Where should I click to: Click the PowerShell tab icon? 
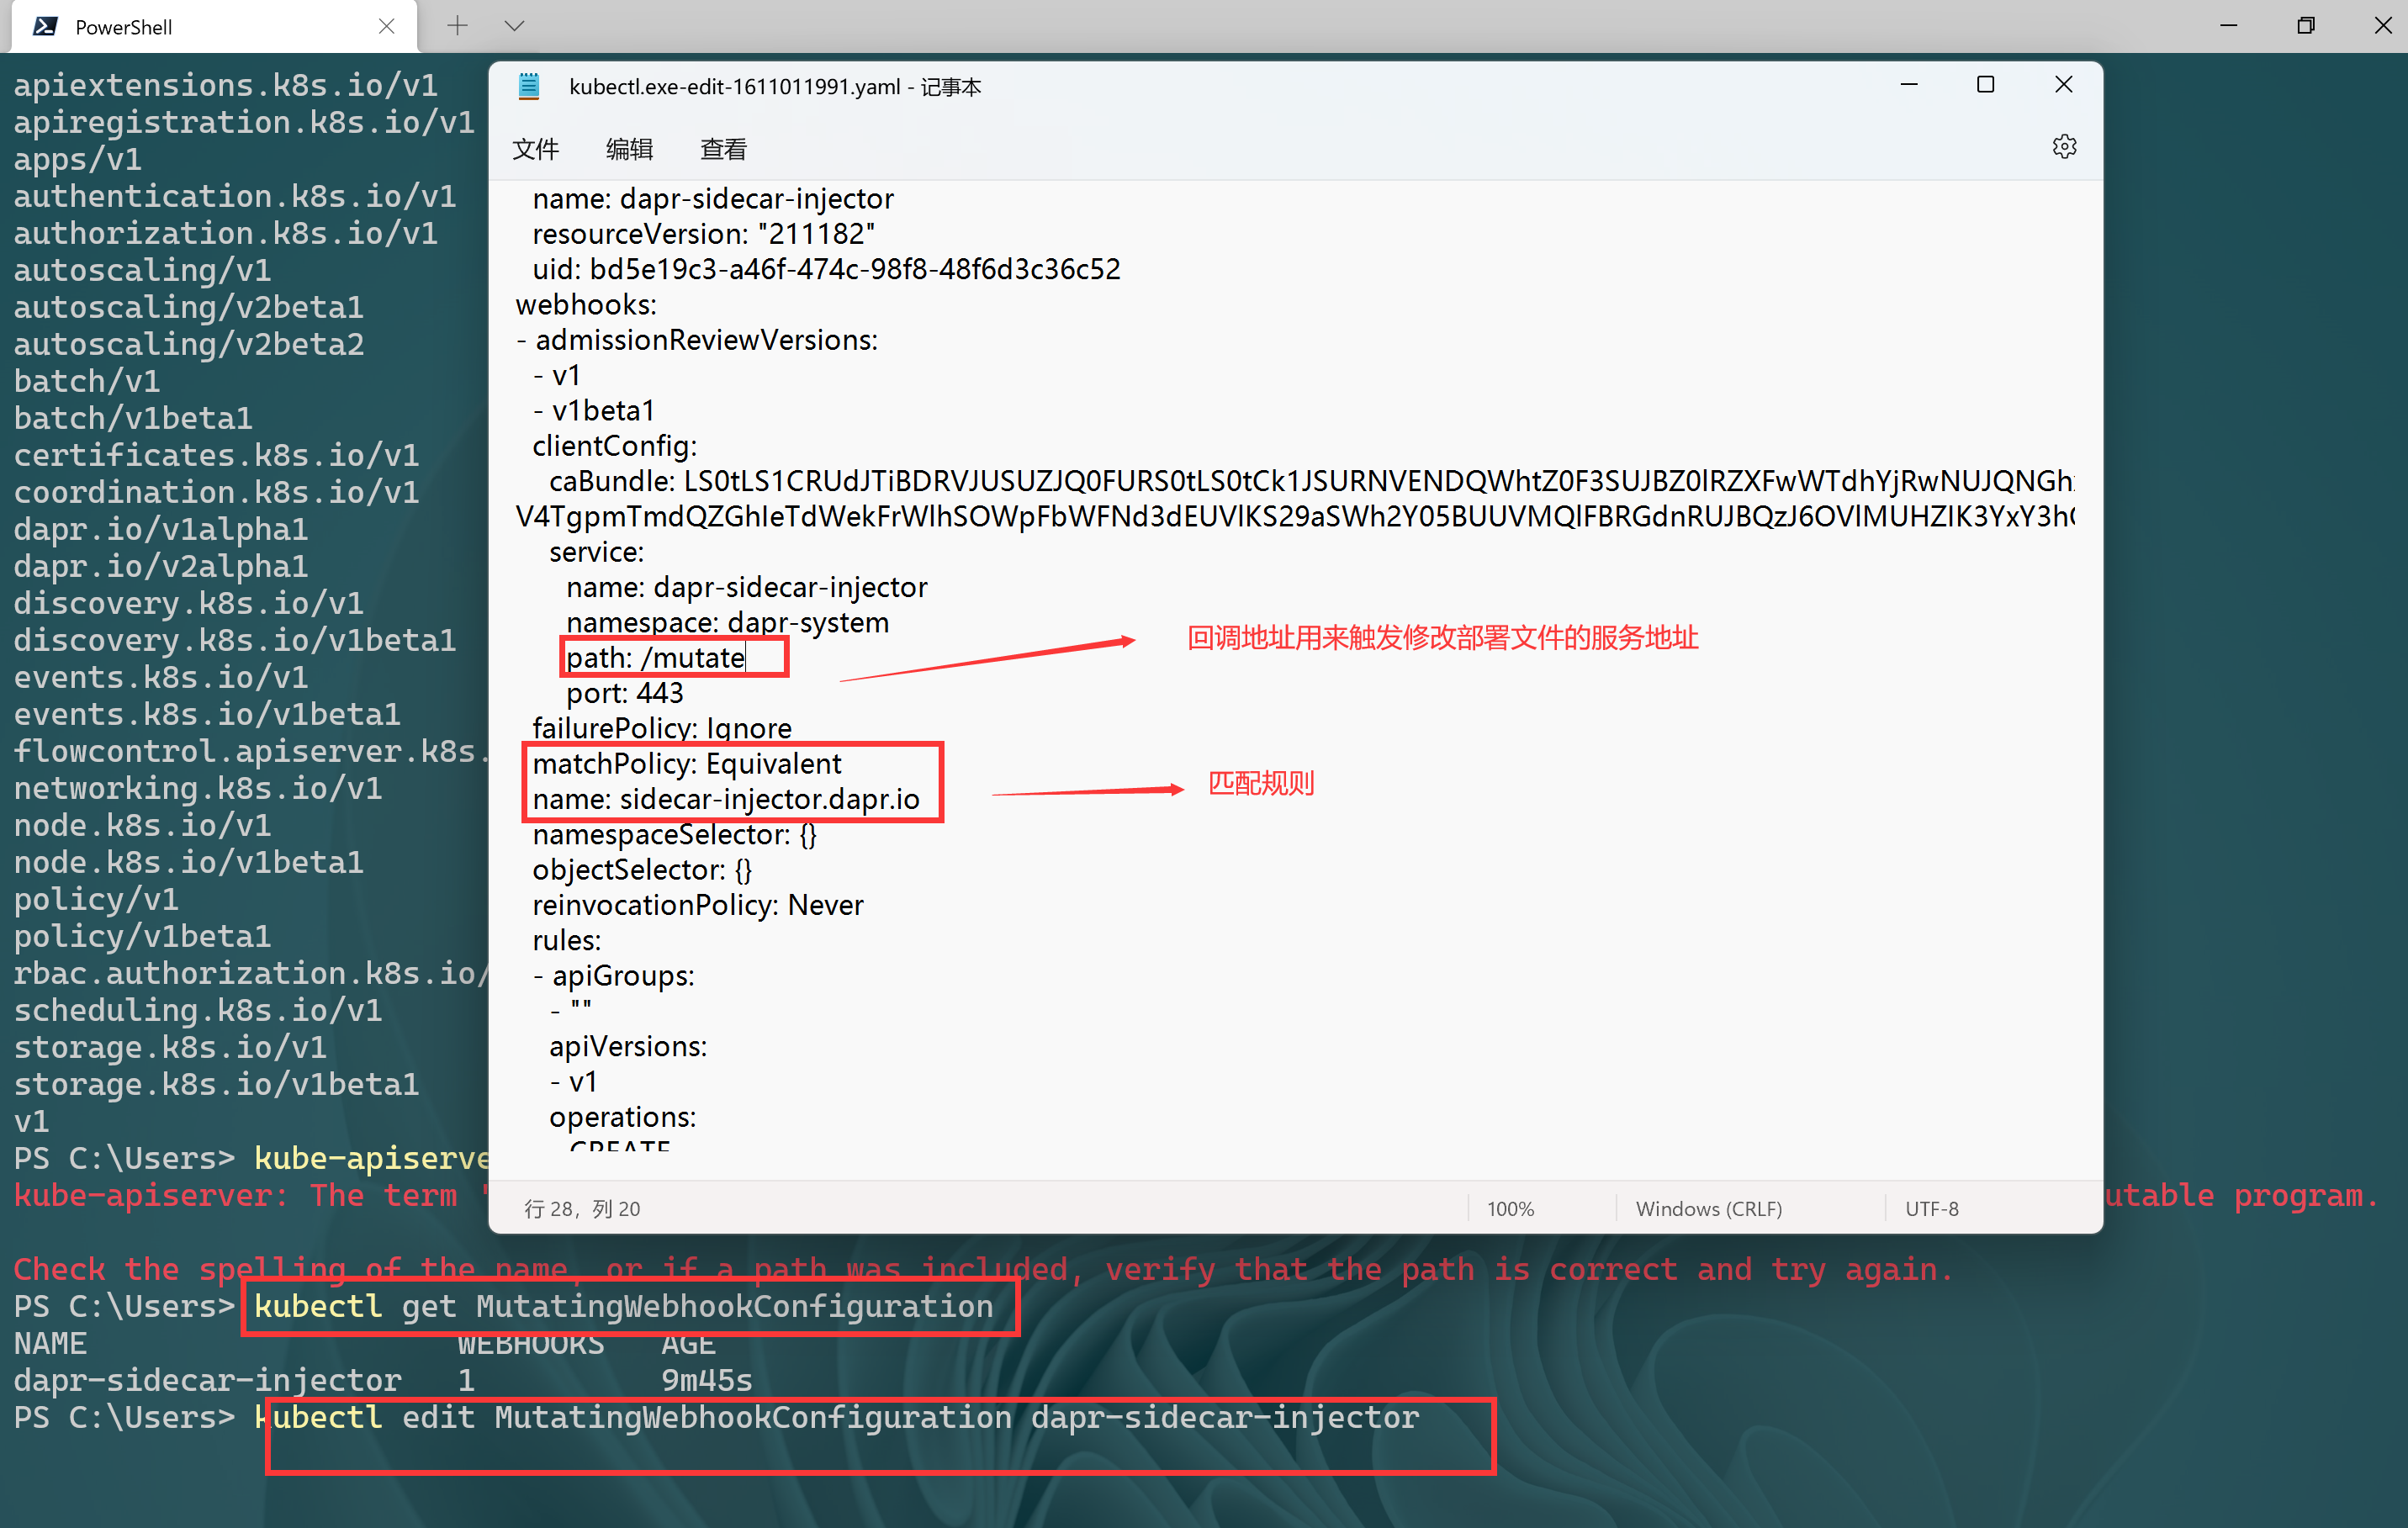pos(45,27)
